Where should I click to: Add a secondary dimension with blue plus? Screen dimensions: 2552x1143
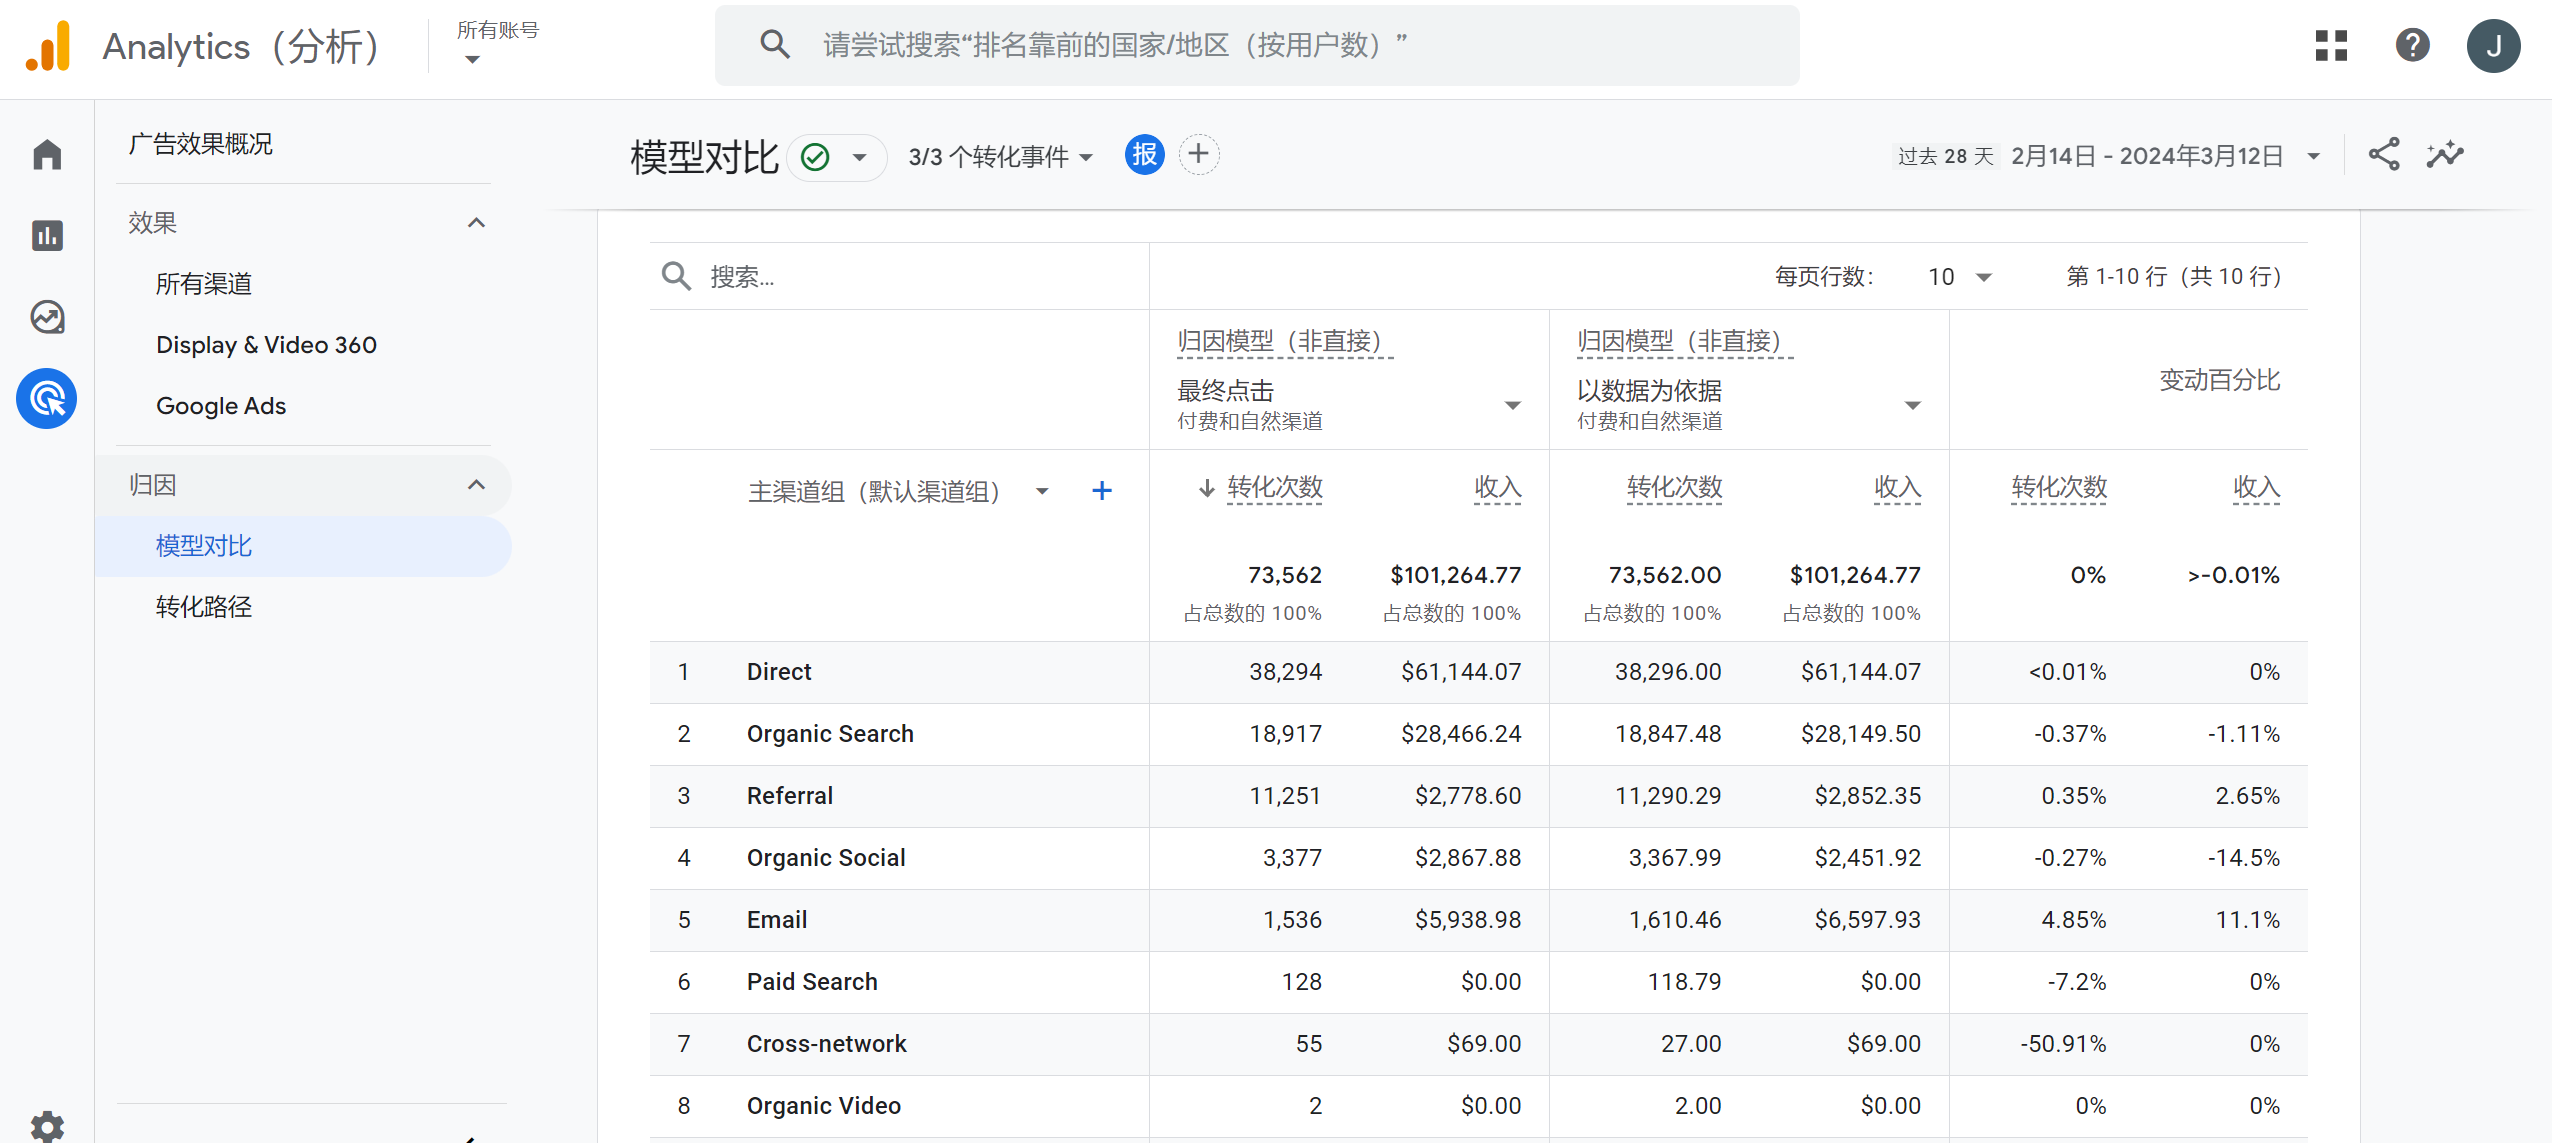(x=1102, y=491)
